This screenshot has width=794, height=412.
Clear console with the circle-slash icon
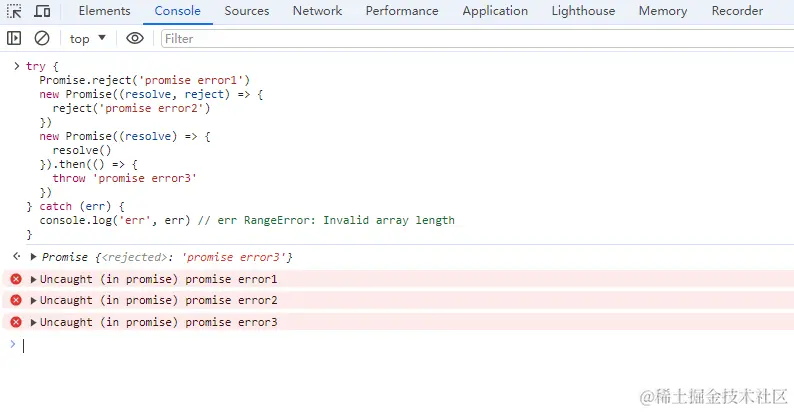tap(42, 38)
